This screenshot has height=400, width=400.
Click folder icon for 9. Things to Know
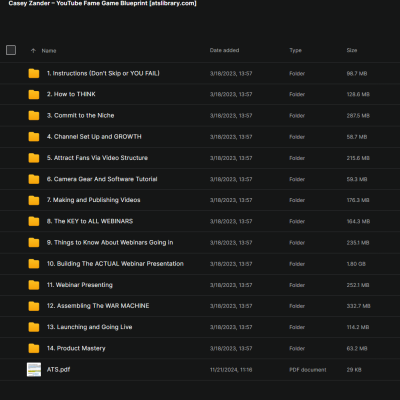tap(34, 243)
